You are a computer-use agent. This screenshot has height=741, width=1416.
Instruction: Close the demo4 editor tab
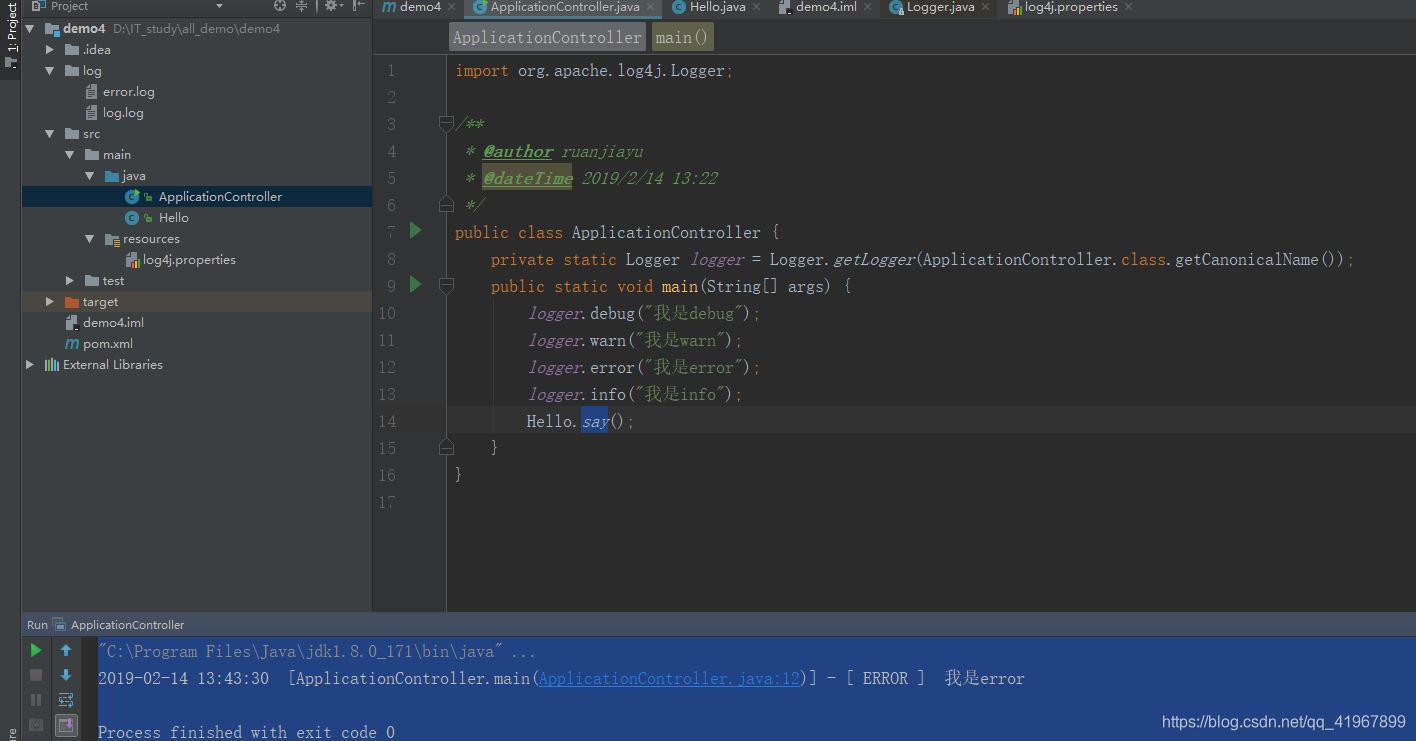coord(452,7)
